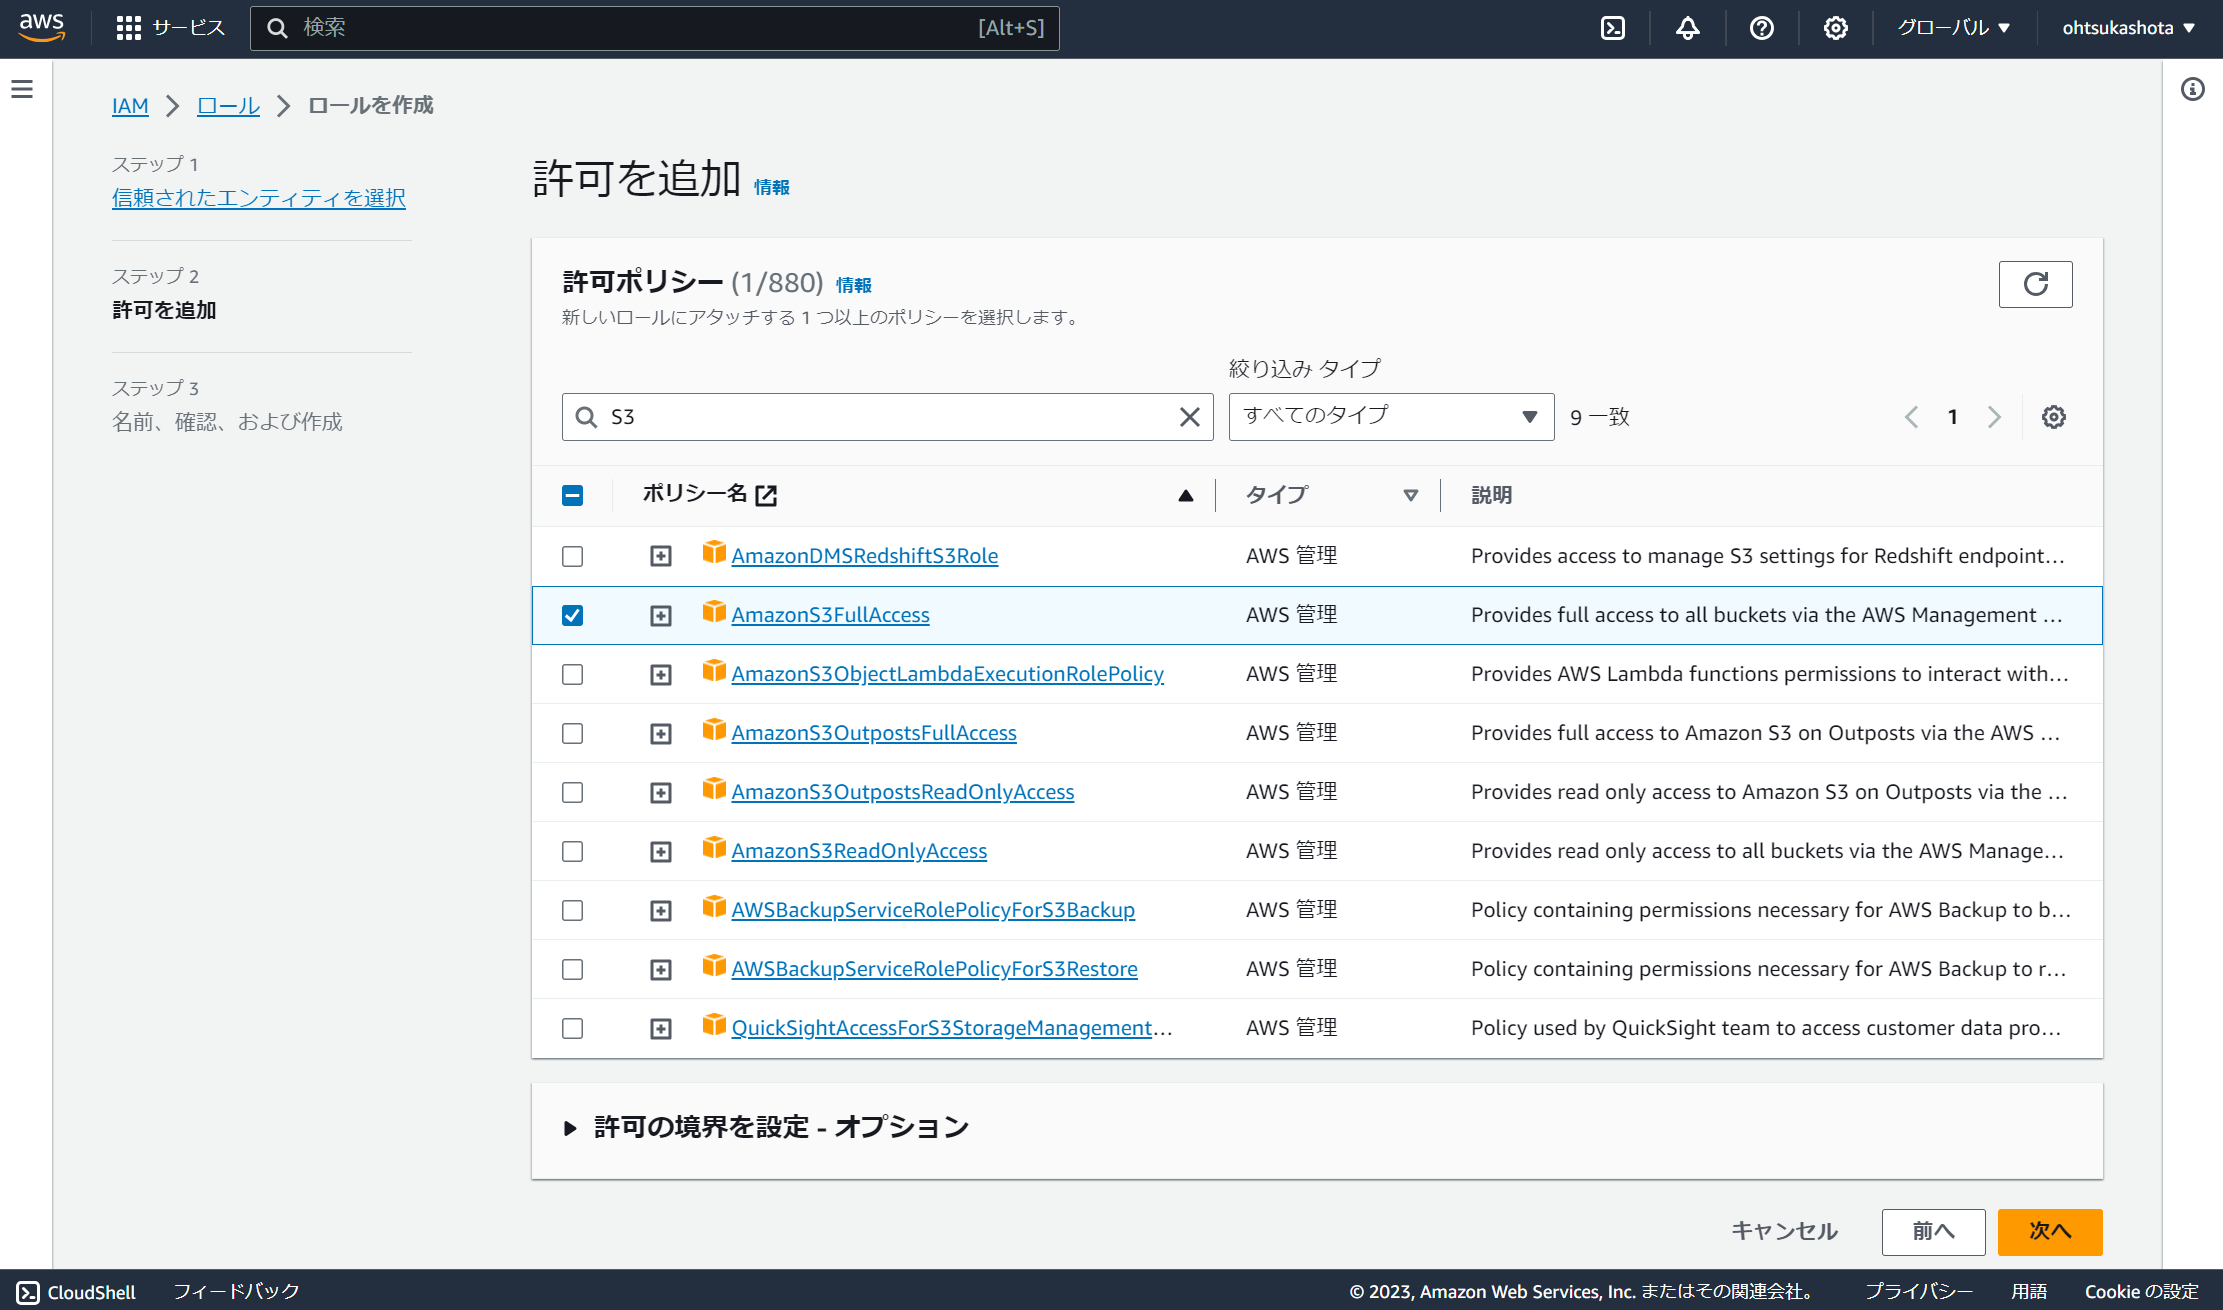Screen dimensions: 2223x1310
Task: Click the 次へ button to proceed
Action: pos(2049,1232)
